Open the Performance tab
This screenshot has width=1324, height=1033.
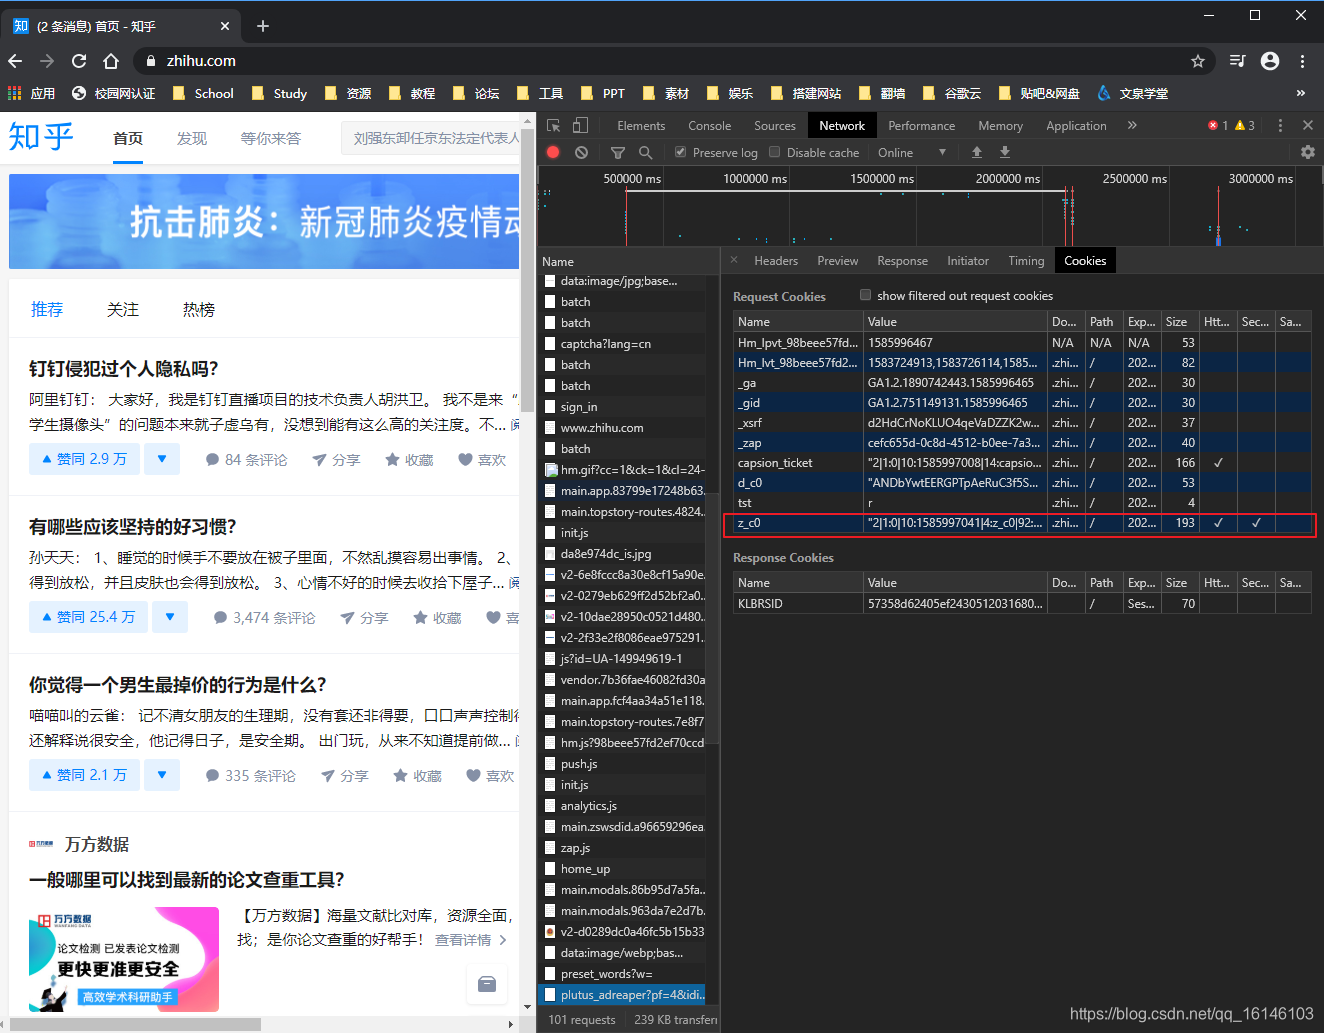922,125
